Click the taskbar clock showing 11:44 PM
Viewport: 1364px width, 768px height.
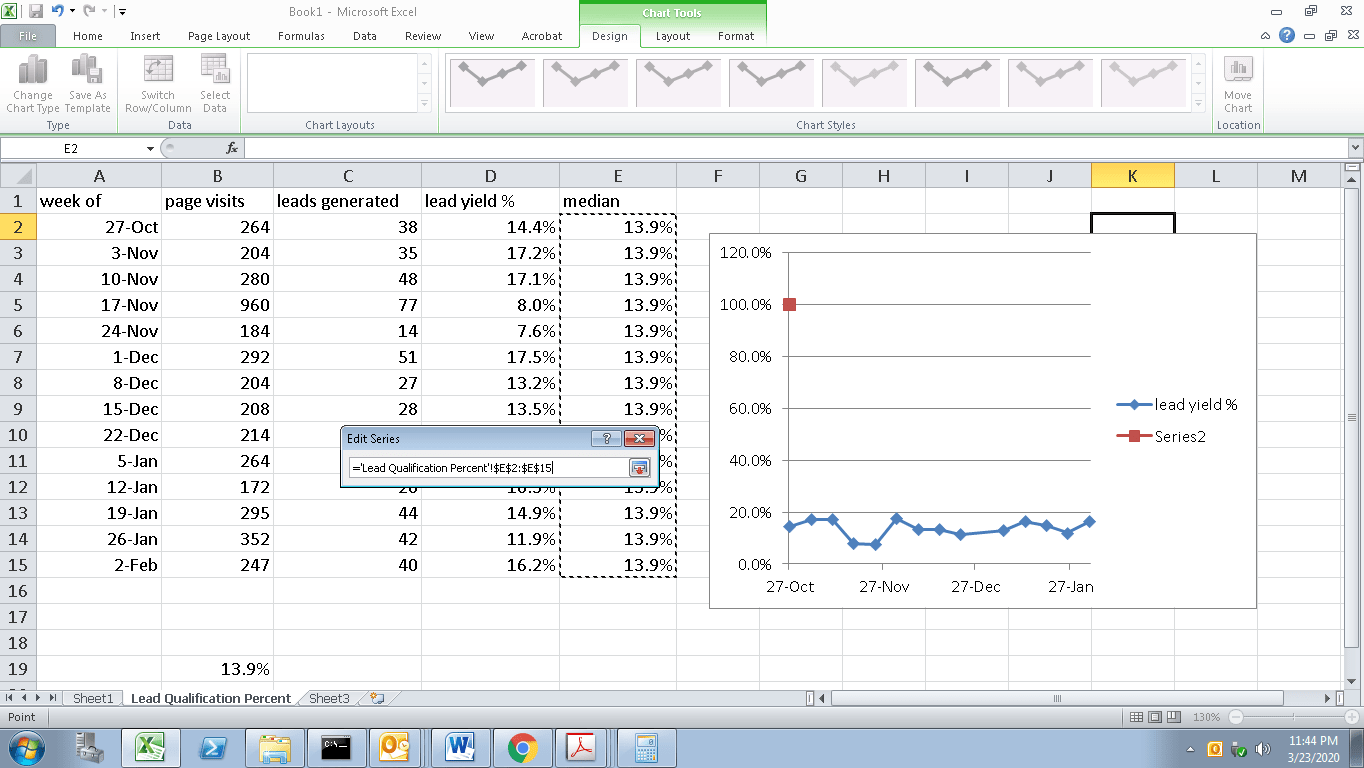(1313, 748)
